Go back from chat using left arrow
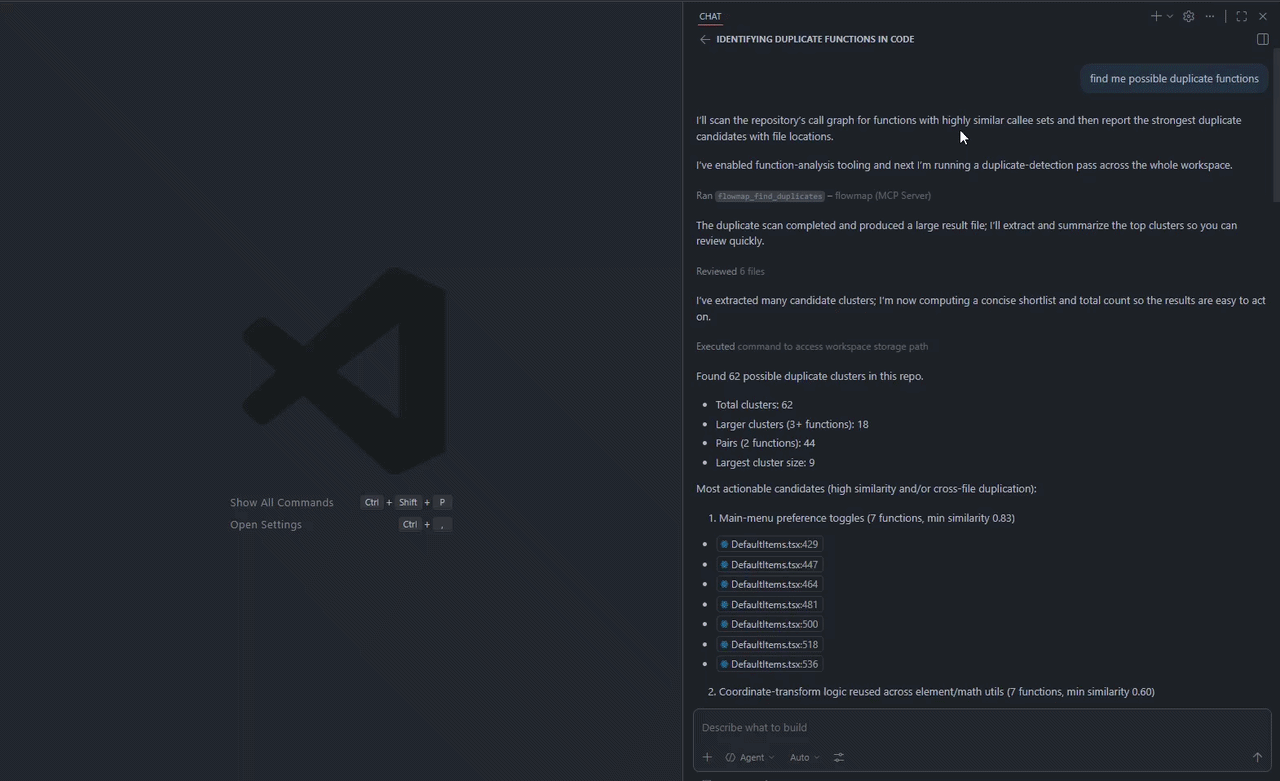 click(x=704, y=39)
